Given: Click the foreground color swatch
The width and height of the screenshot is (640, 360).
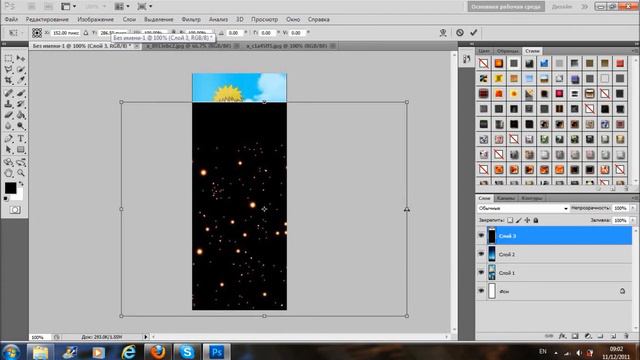Looking at the screenshot, I should 11,188.
